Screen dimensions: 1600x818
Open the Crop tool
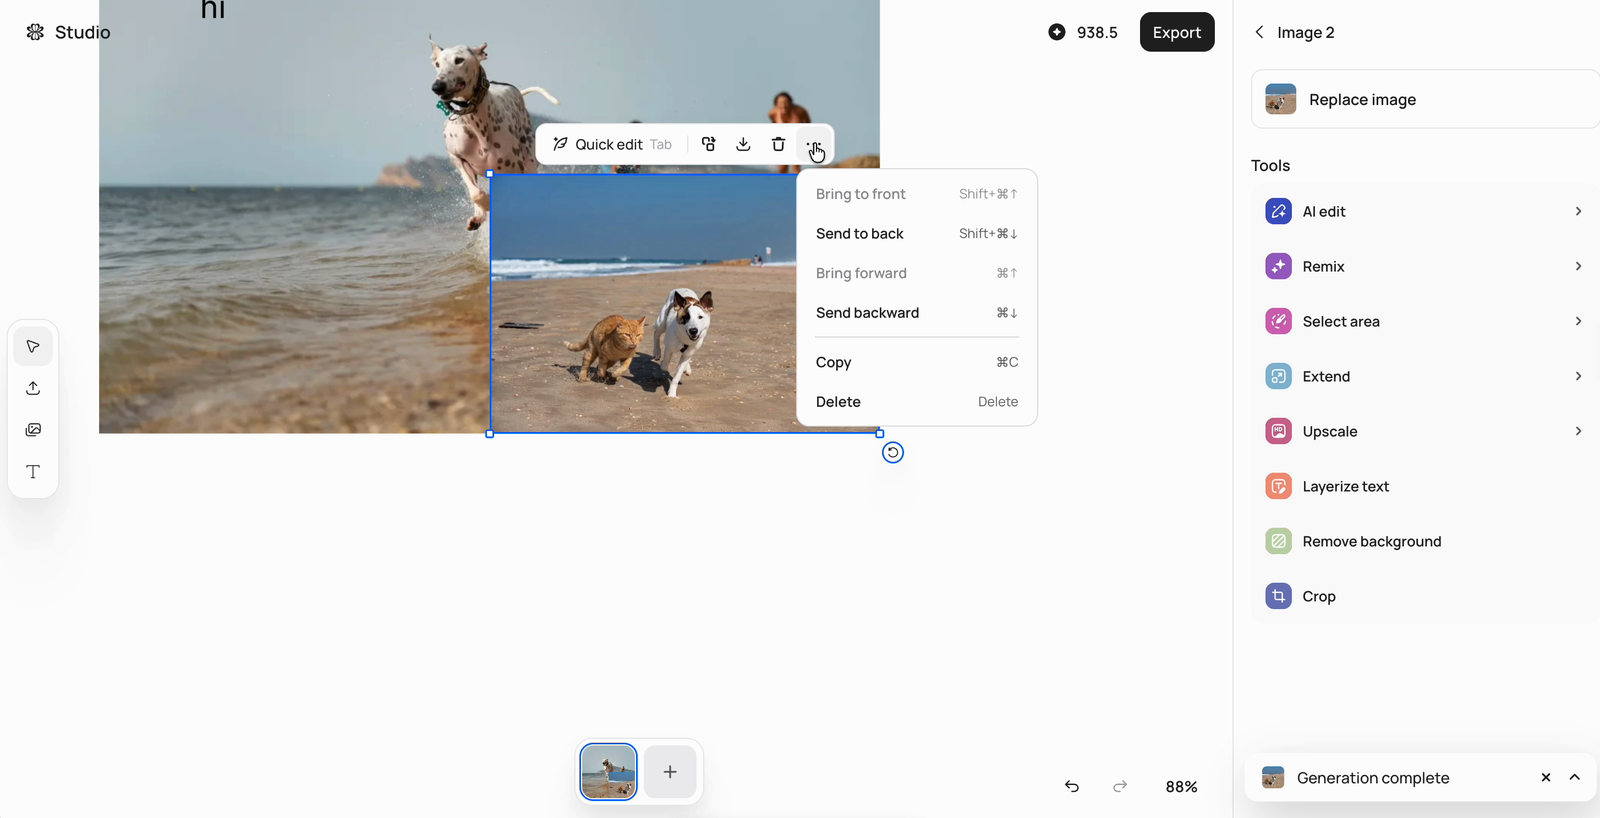click(x=1425, y=597)
